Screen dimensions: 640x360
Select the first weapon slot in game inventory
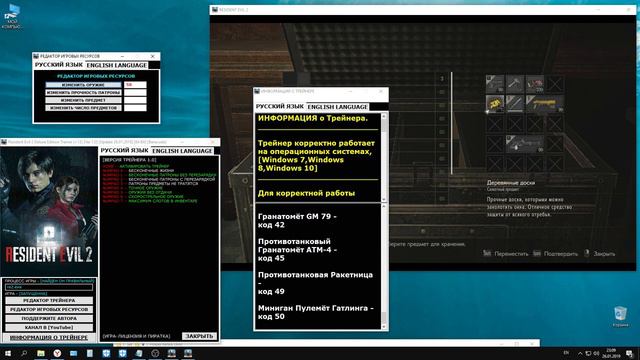[x=495, y=84]
